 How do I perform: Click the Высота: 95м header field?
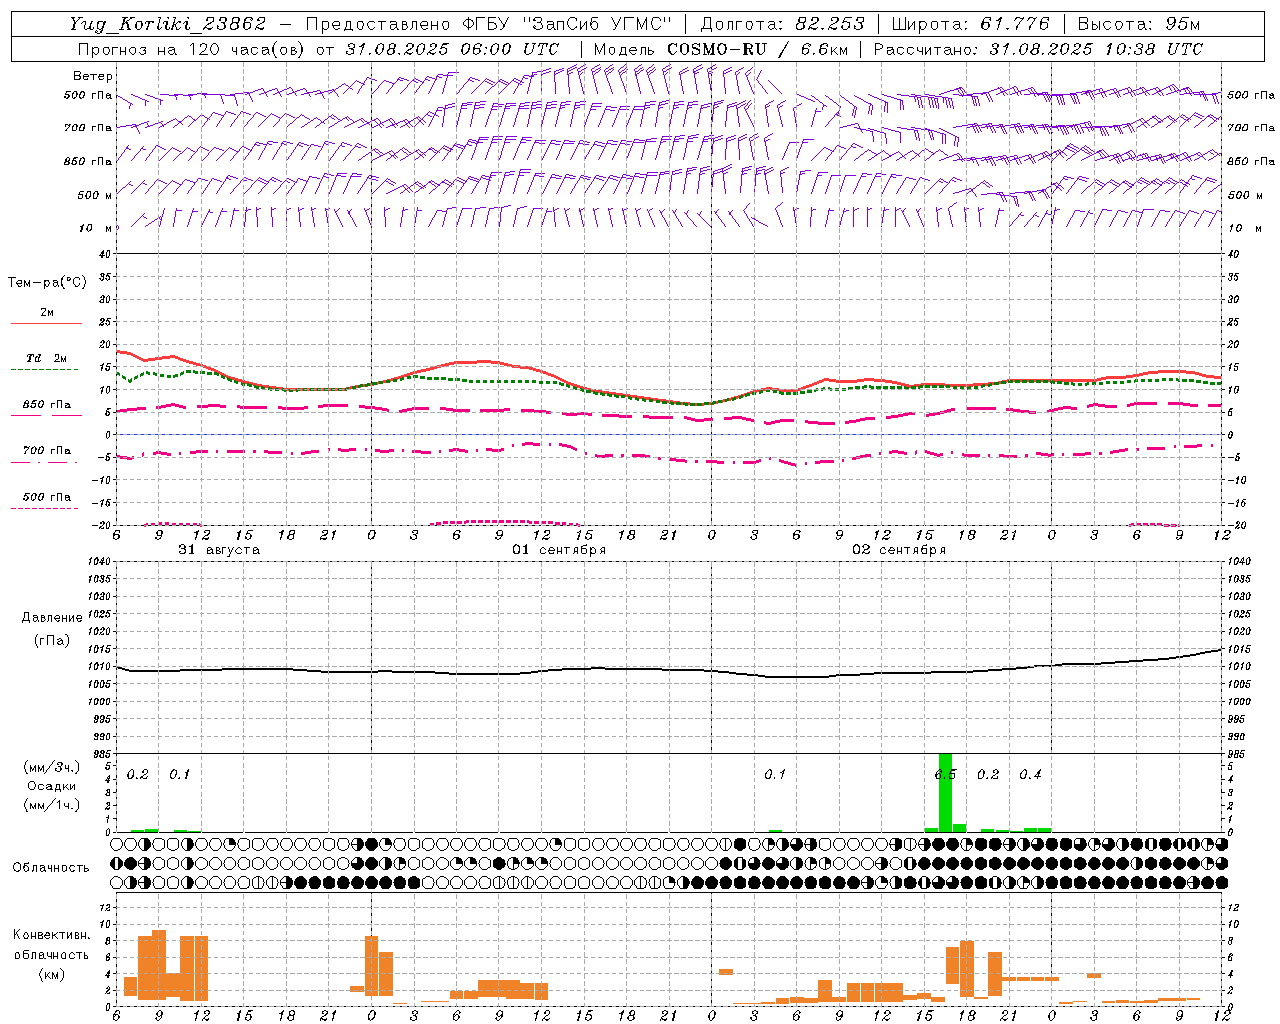click(x=1139, y=24)
